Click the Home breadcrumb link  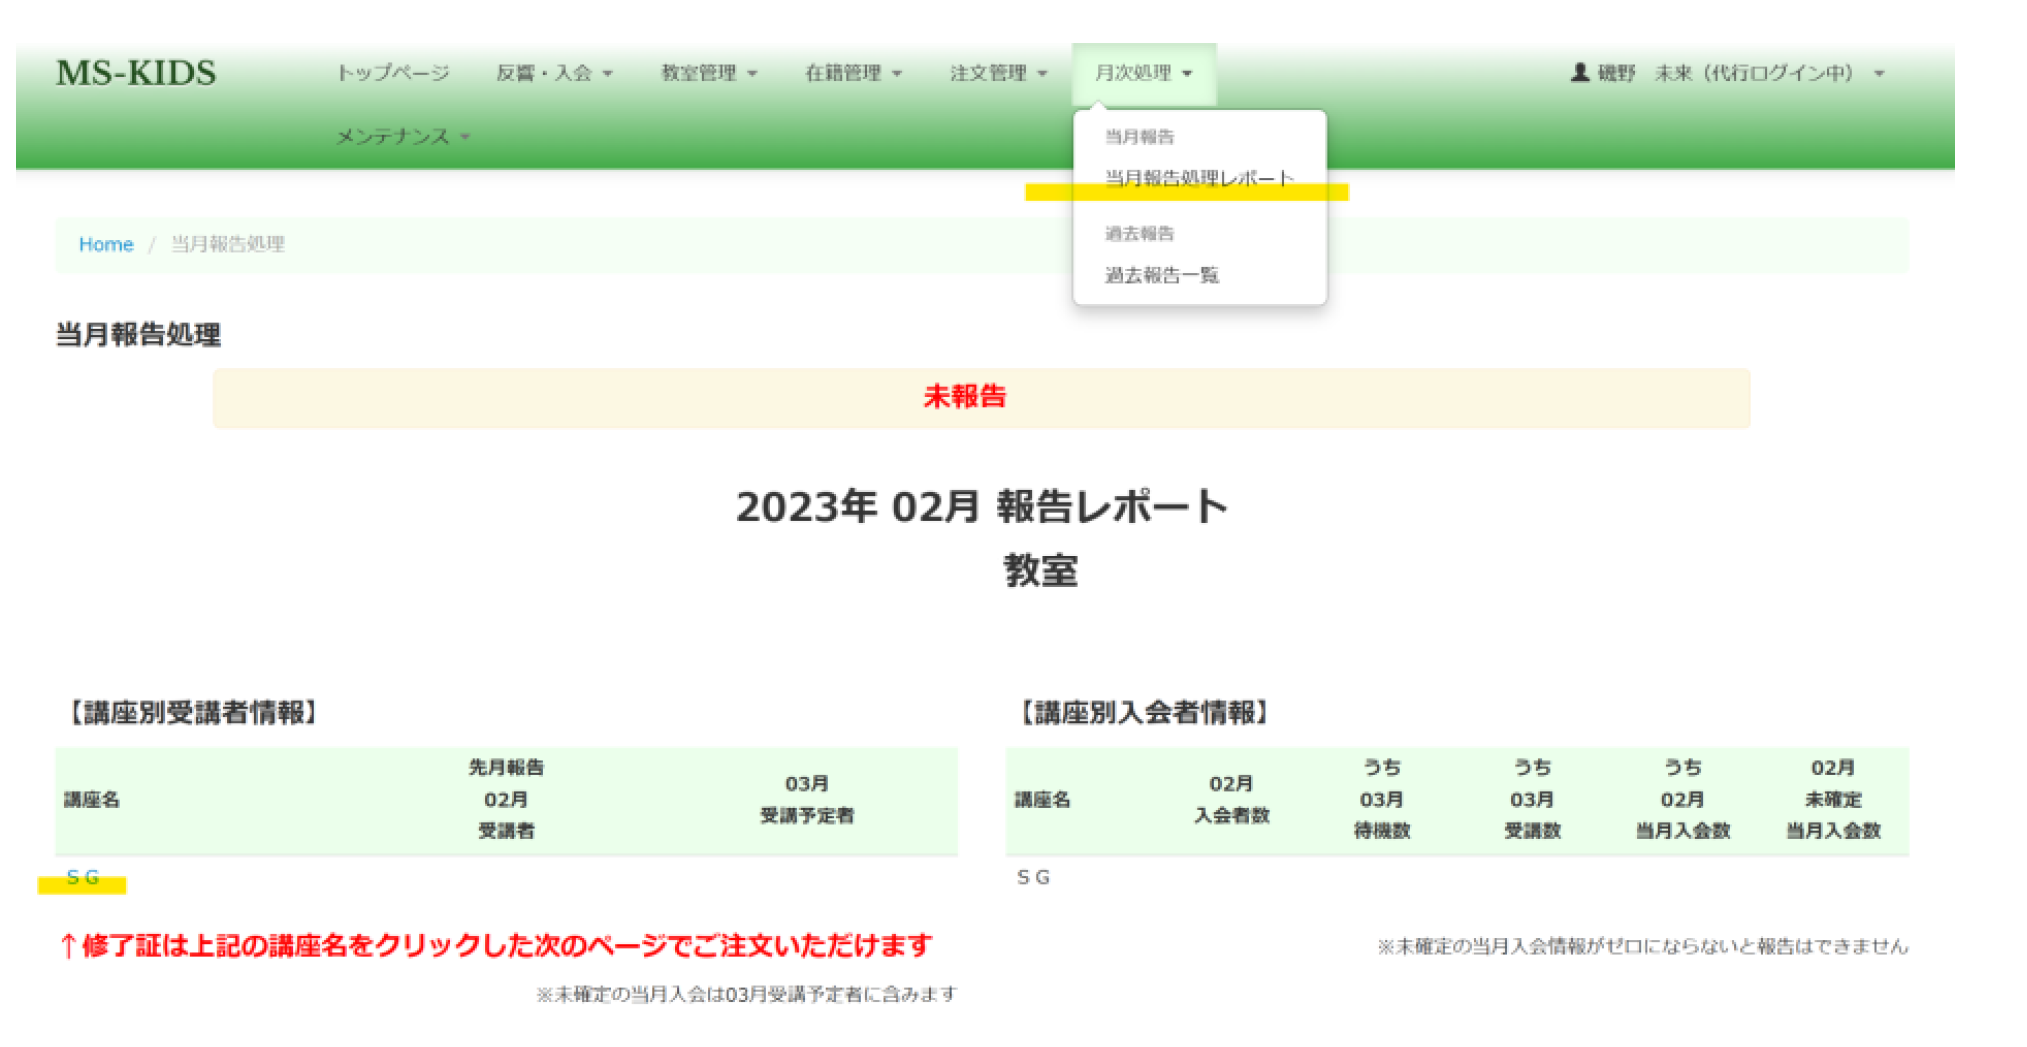tap(106, 244)
